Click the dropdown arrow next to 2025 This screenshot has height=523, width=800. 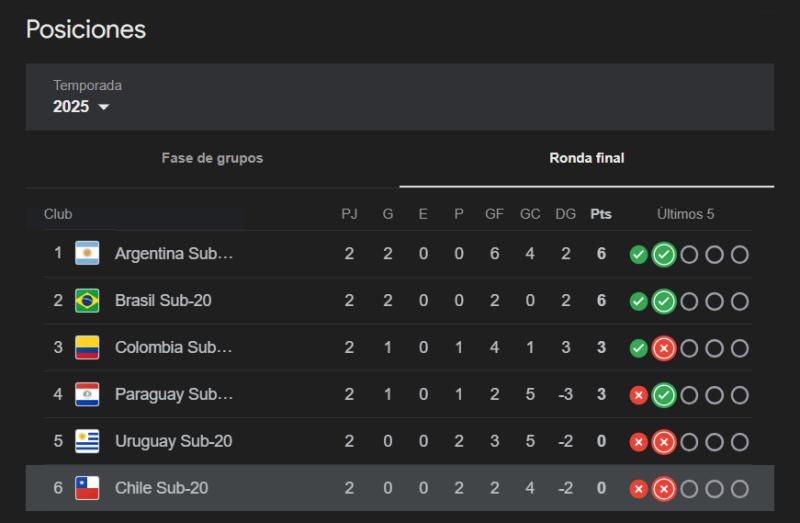coord(104,107)
